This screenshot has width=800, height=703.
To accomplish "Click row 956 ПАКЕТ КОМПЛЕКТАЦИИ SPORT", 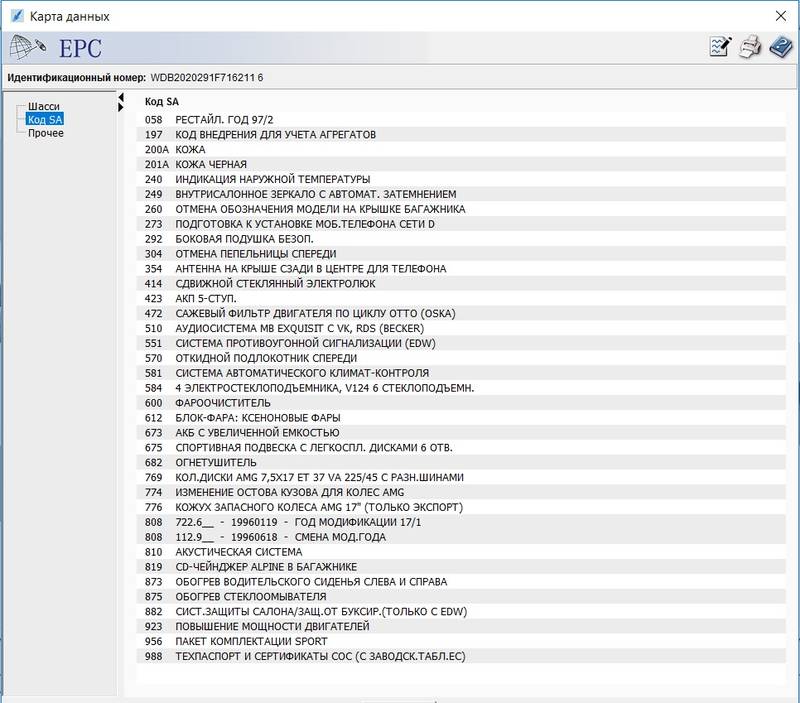I will 265,641.
